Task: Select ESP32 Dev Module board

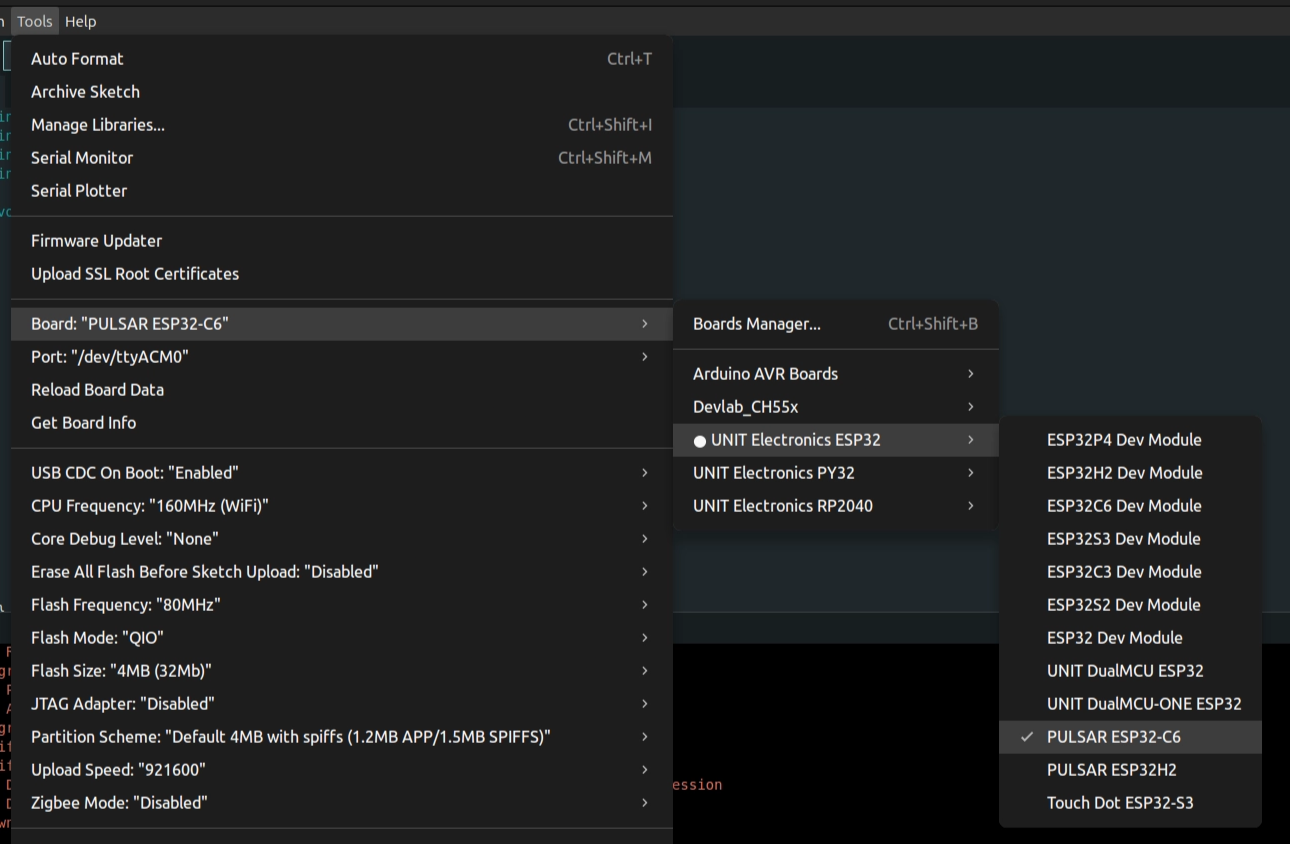Action: 1130,638
